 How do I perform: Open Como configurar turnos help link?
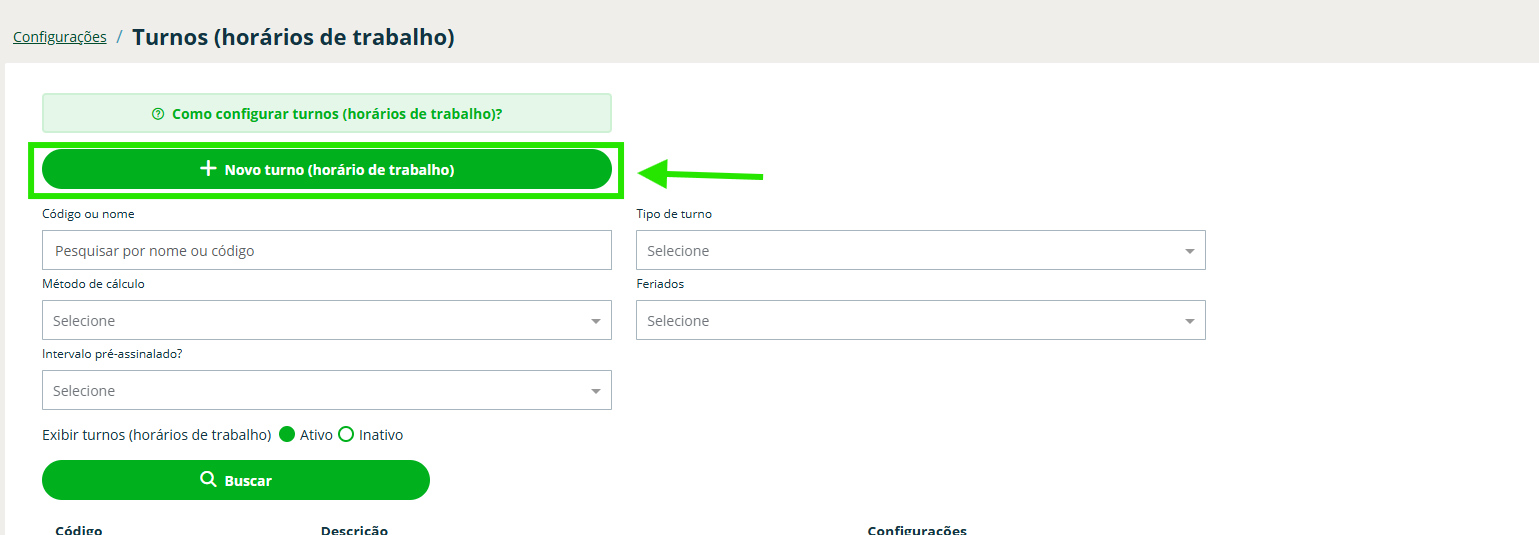pyautogui.click(x=336, y=114)
